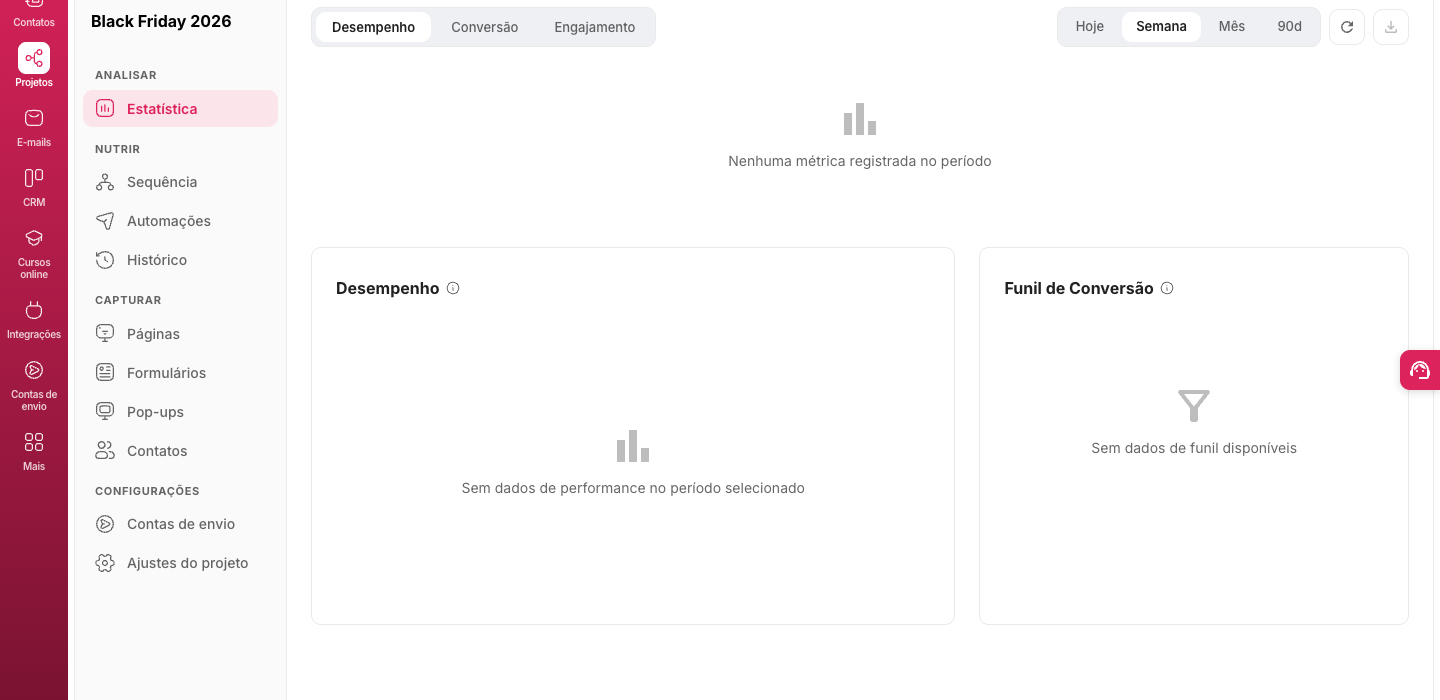Viewport: 1440px width, 700px height.
Task: Open CRM in the left rail
Action: point(34,186)
